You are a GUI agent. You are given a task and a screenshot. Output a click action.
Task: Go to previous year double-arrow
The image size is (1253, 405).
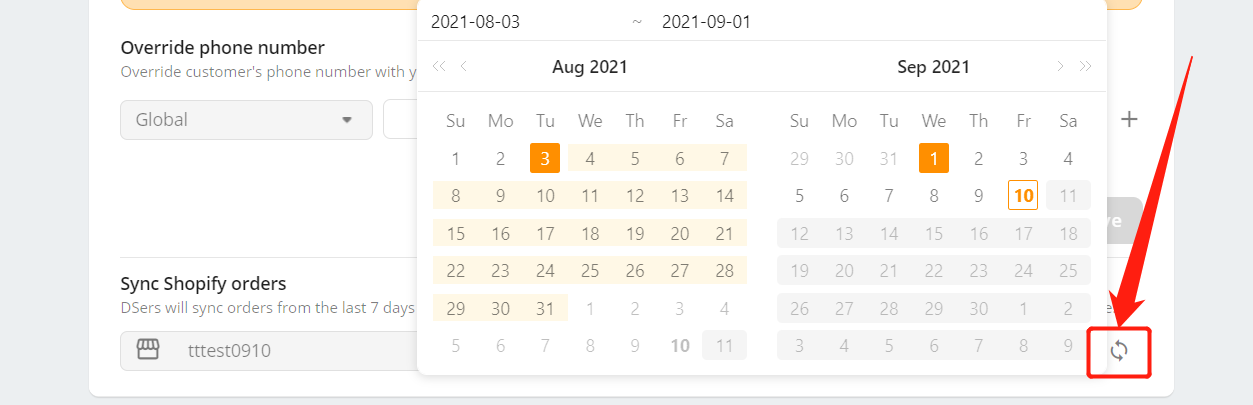(x=438, y=67)
